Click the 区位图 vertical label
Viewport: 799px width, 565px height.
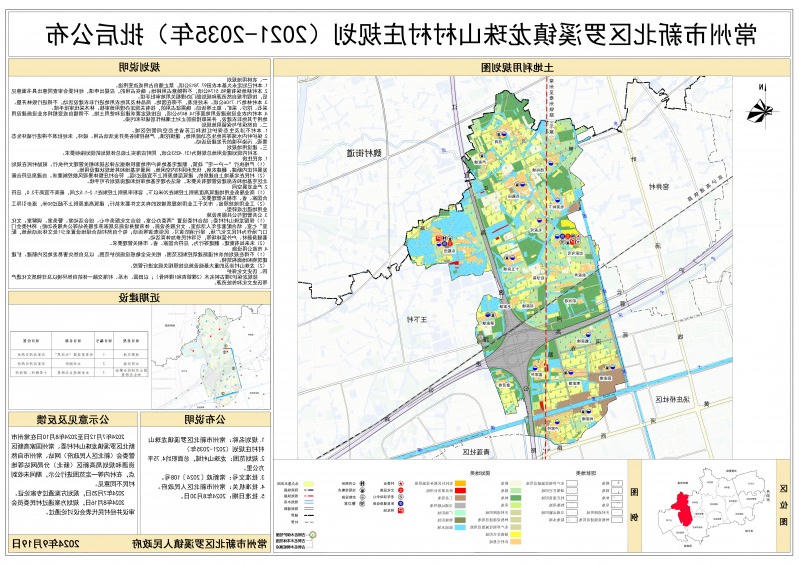coord(783,505)
